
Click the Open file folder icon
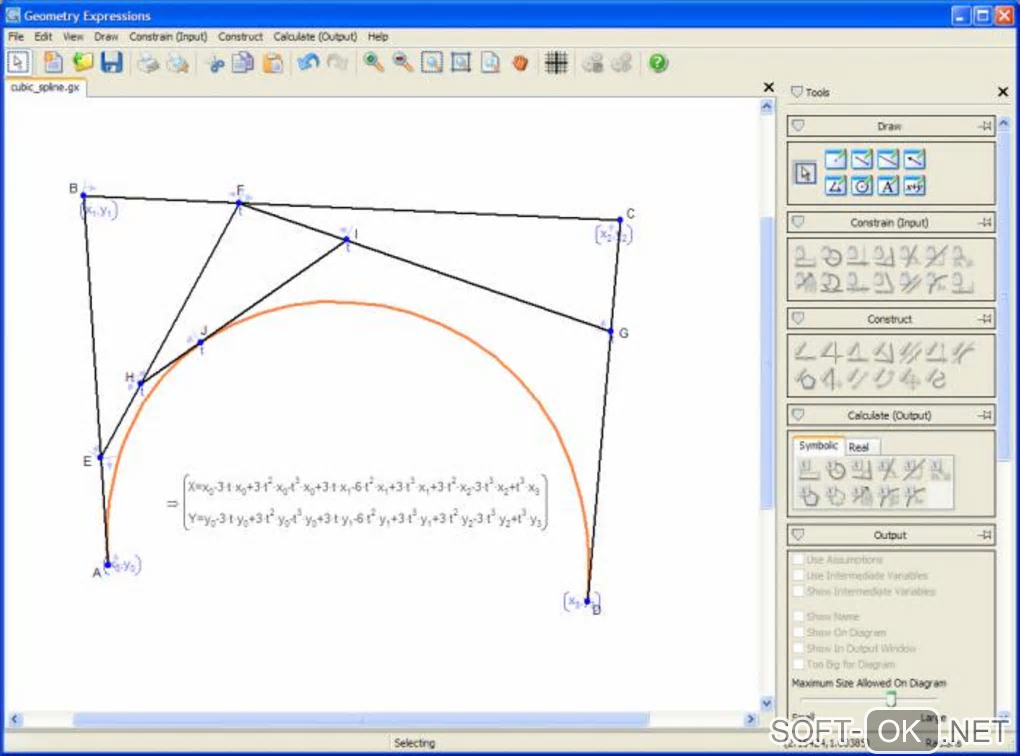83,62
